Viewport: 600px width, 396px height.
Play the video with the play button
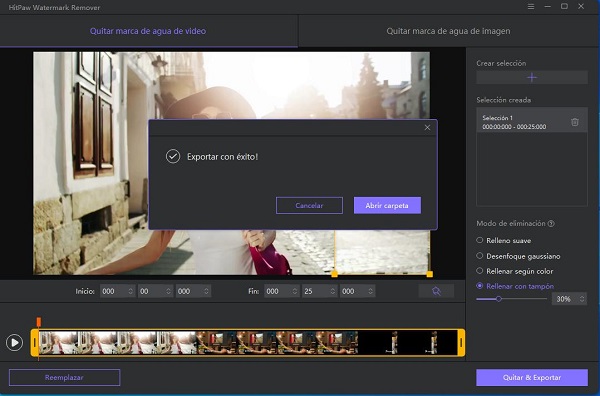pyautogui.click(x=15, y=342)
